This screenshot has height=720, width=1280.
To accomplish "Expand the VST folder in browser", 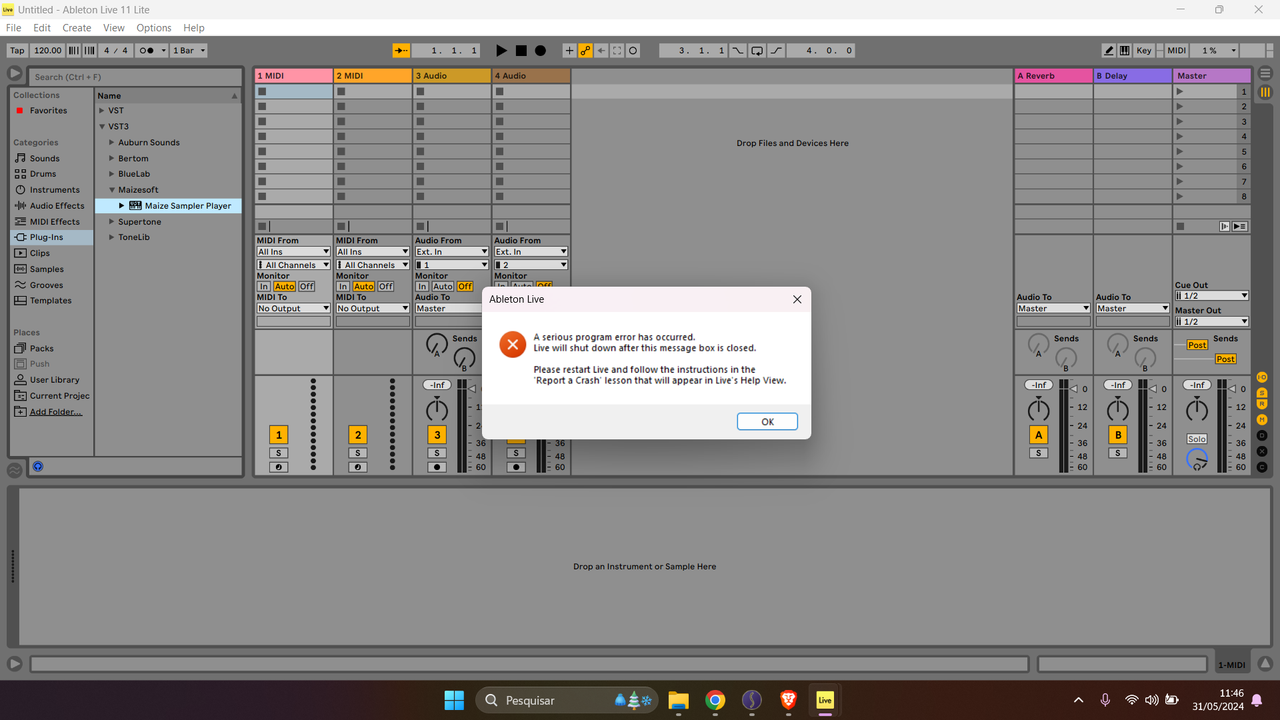I will pyautogui.click(x=101, y=110).
